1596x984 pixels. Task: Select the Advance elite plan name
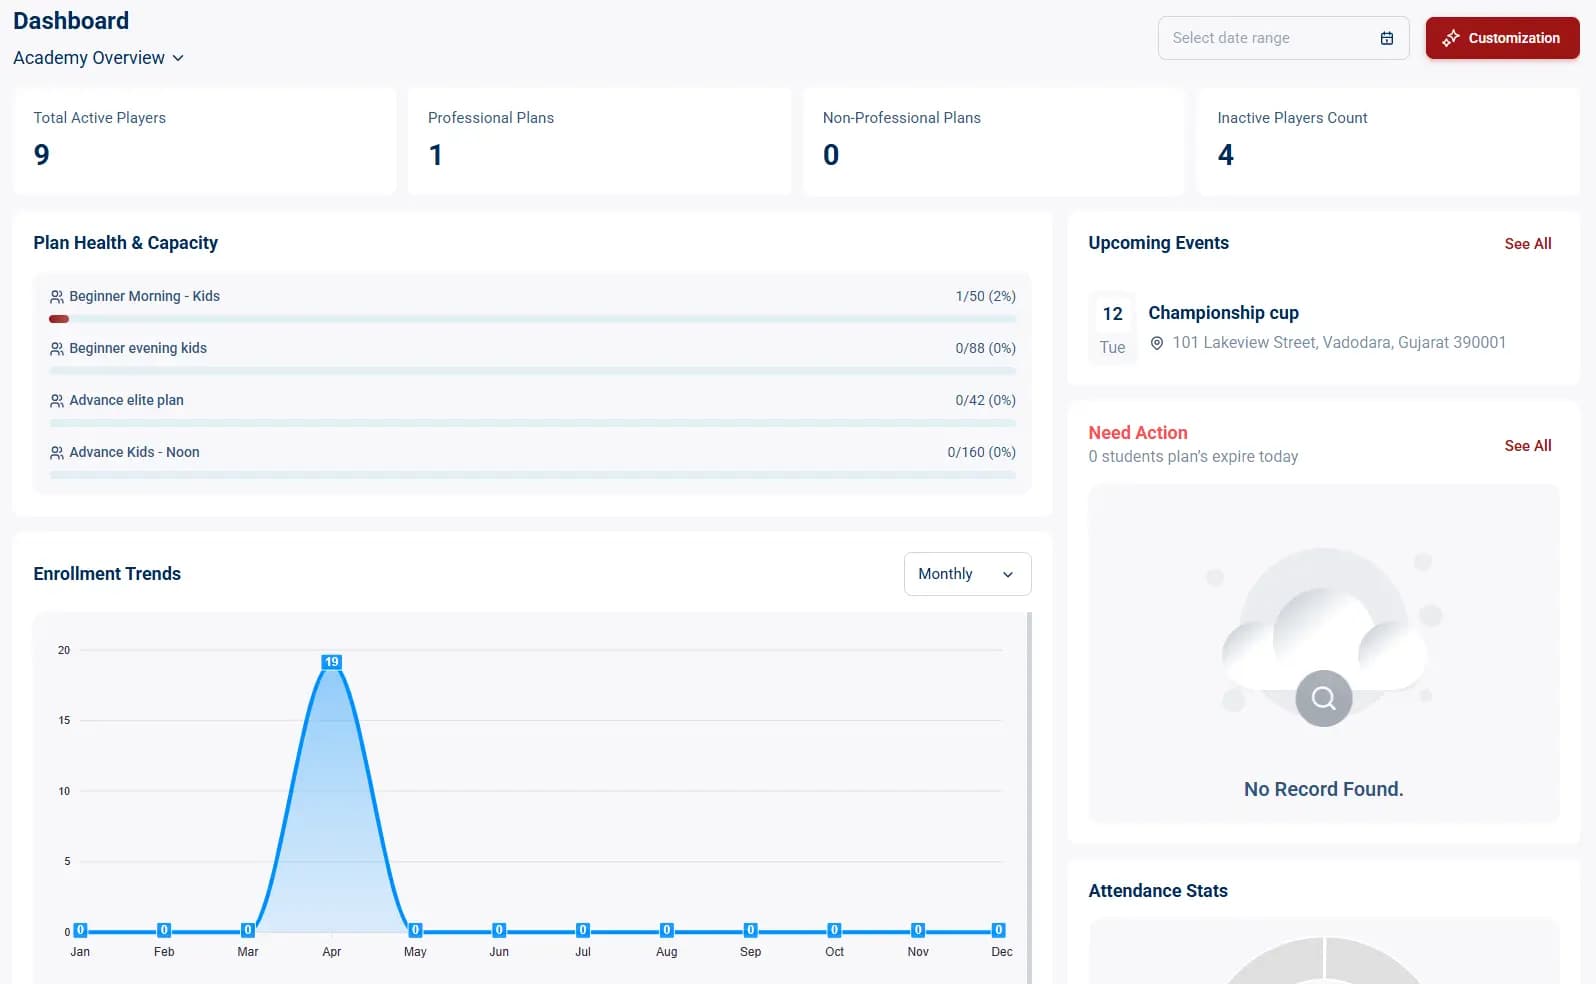click(127, 401)
